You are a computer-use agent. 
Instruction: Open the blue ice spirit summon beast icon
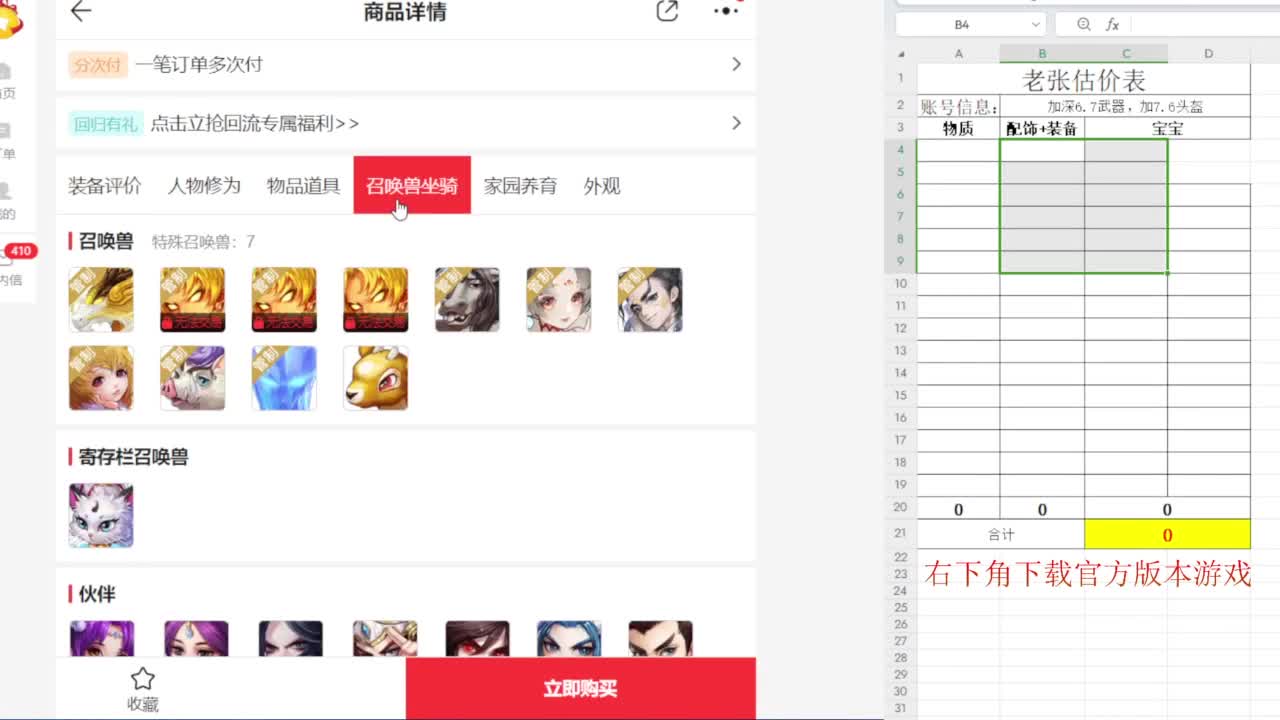(284, 378)
